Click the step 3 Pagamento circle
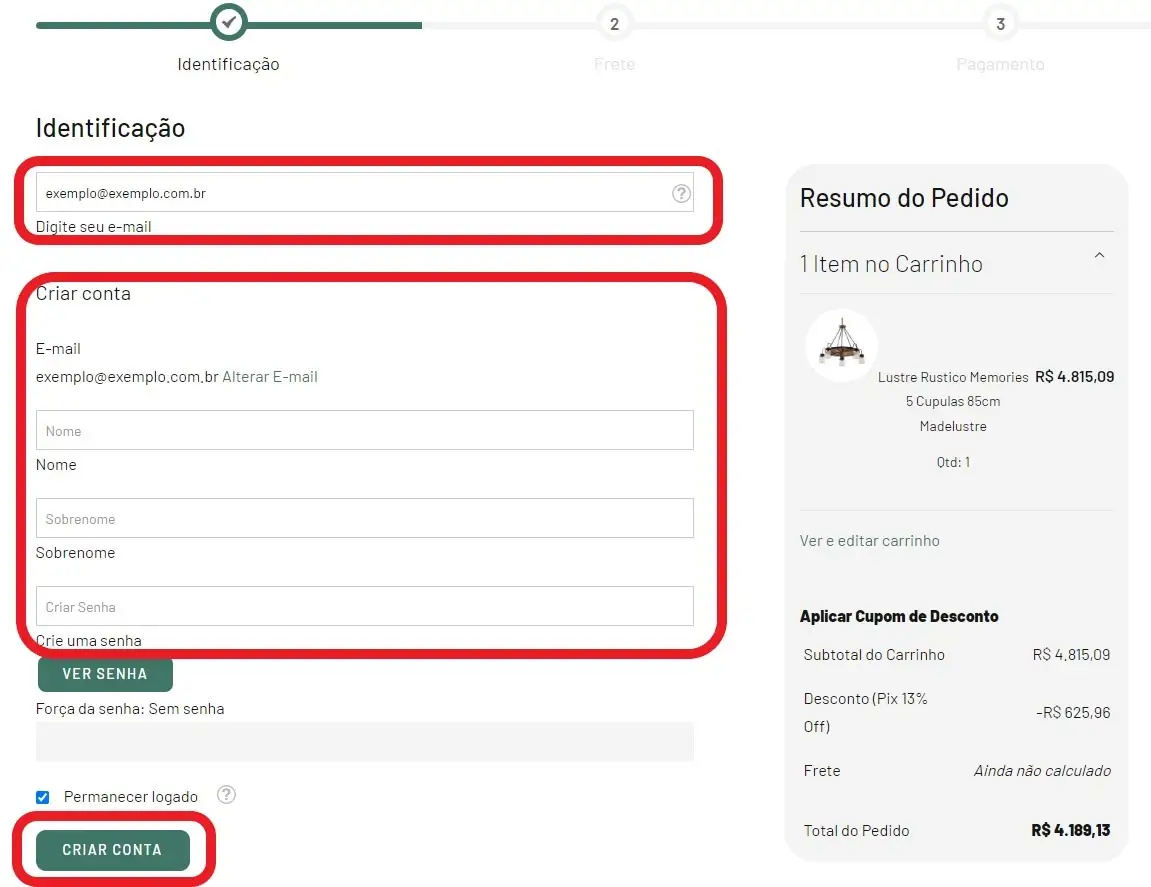 tap(1000, 23)
